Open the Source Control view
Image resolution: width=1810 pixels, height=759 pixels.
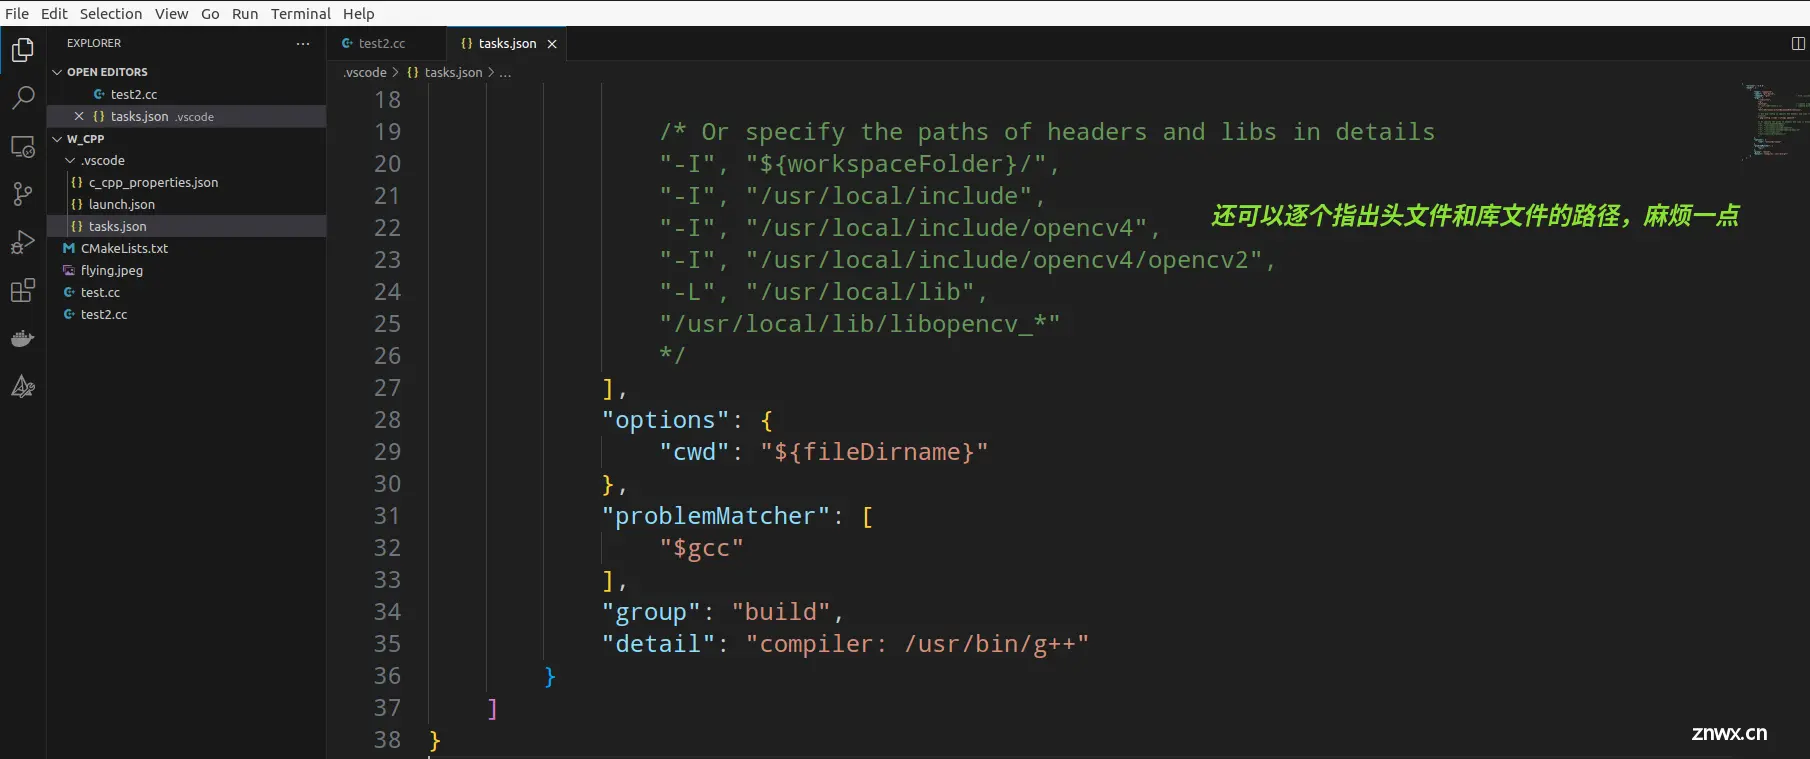(x=22, y=194)
